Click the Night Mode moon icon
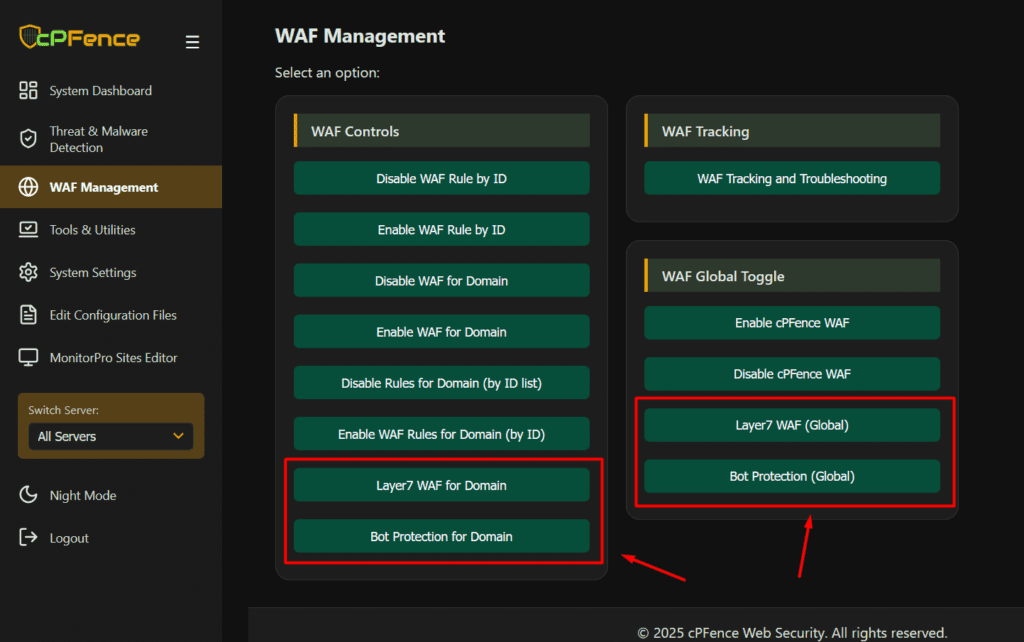 (x=28, y=494)
